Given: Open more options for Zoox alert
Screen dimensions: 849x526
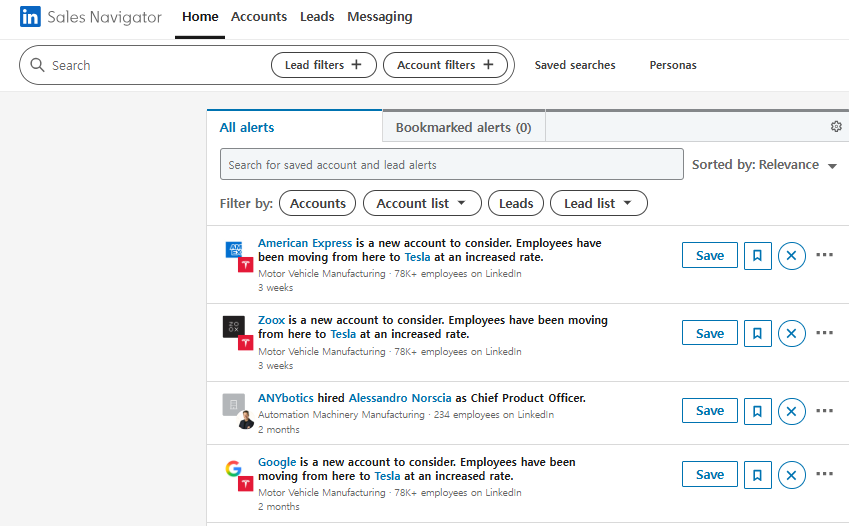Looking at the screenshot, I should pyautogui.click(x=824, y=333).
